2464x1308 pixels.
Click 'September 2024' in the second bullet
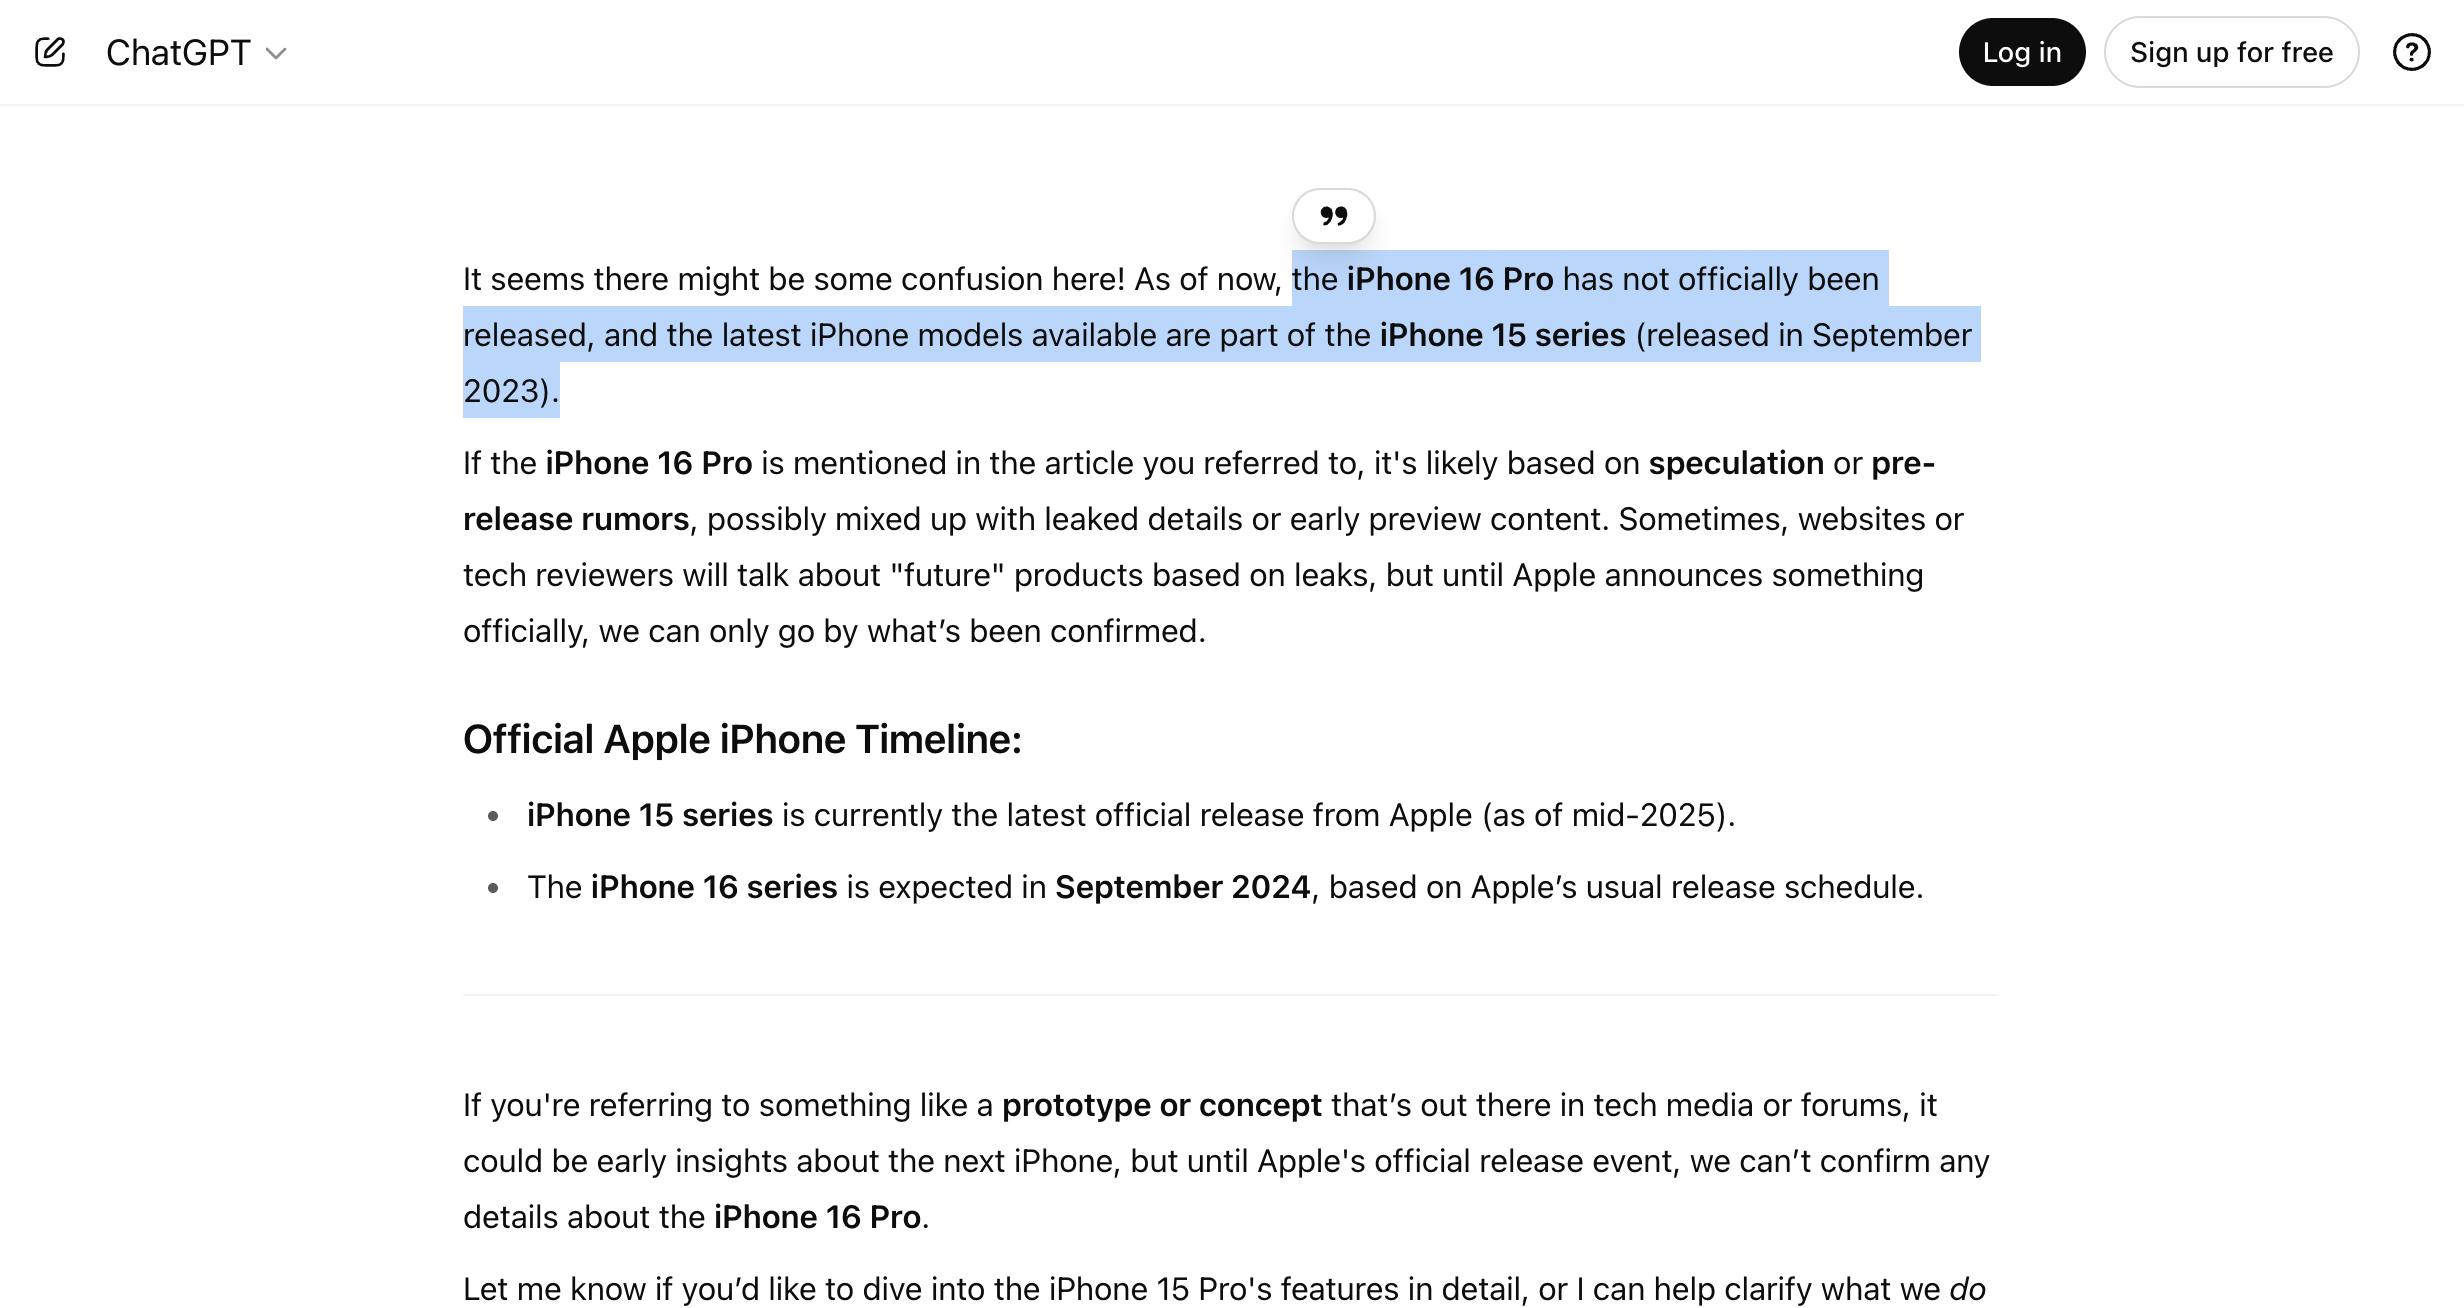[x=1182, y=887]
